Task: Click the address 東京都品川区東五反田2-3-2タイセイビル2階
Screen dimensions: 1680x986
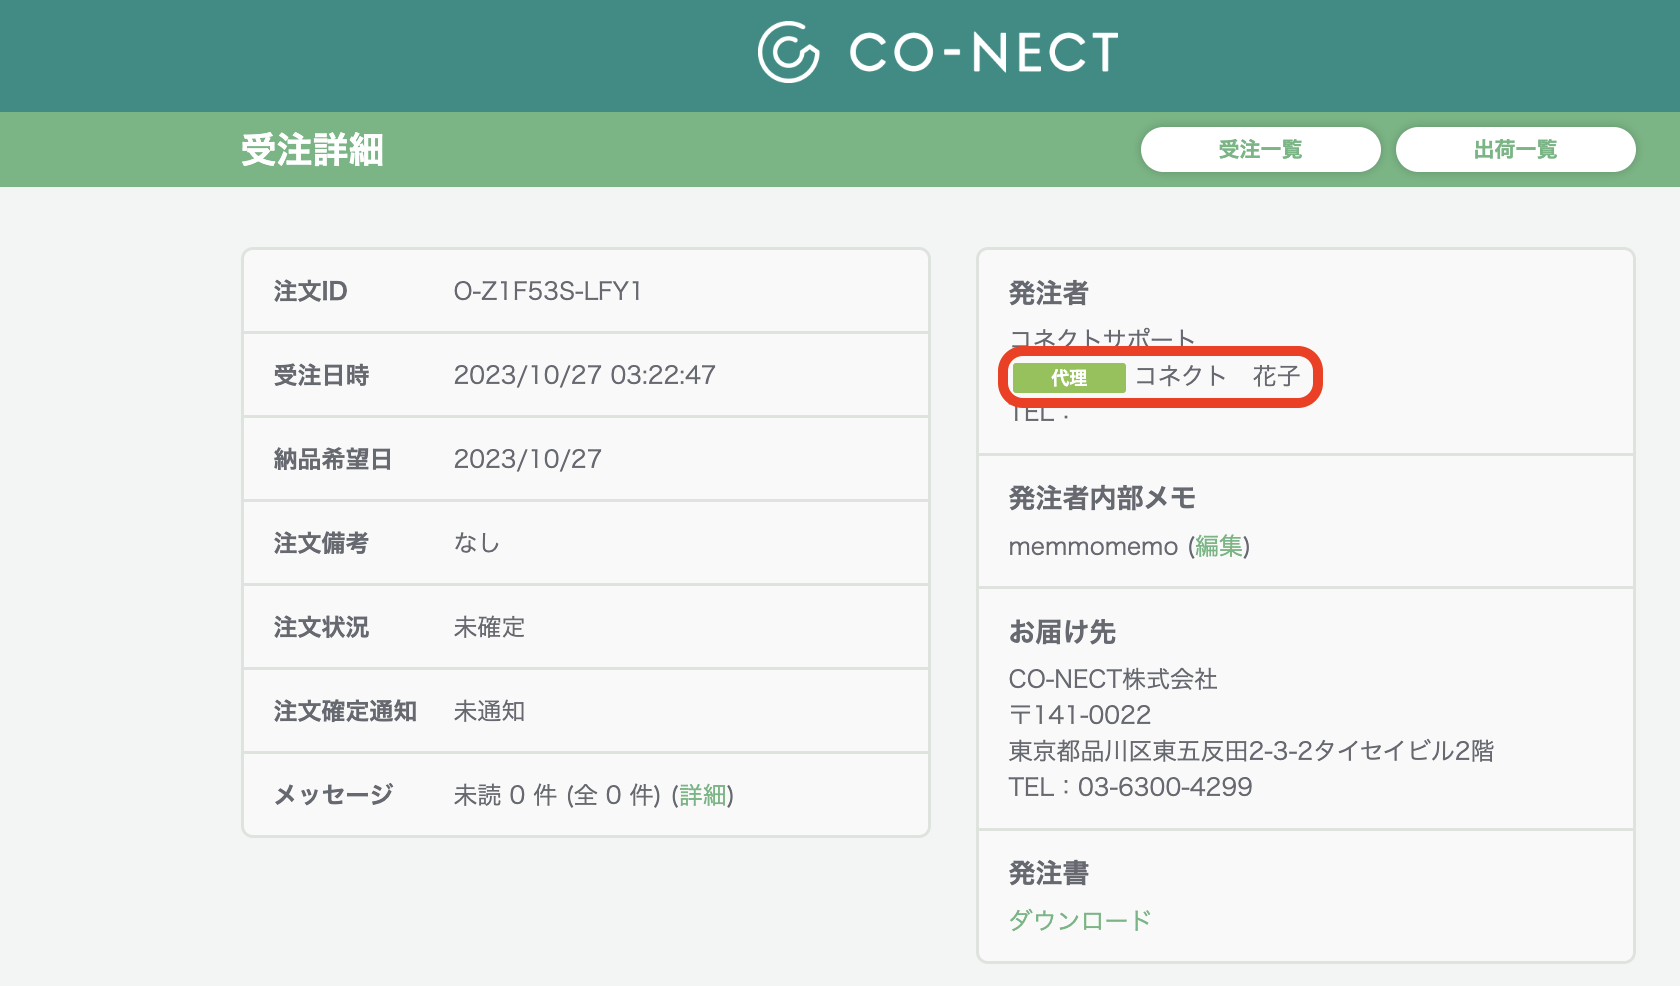Action: (x=1251, y=751)
